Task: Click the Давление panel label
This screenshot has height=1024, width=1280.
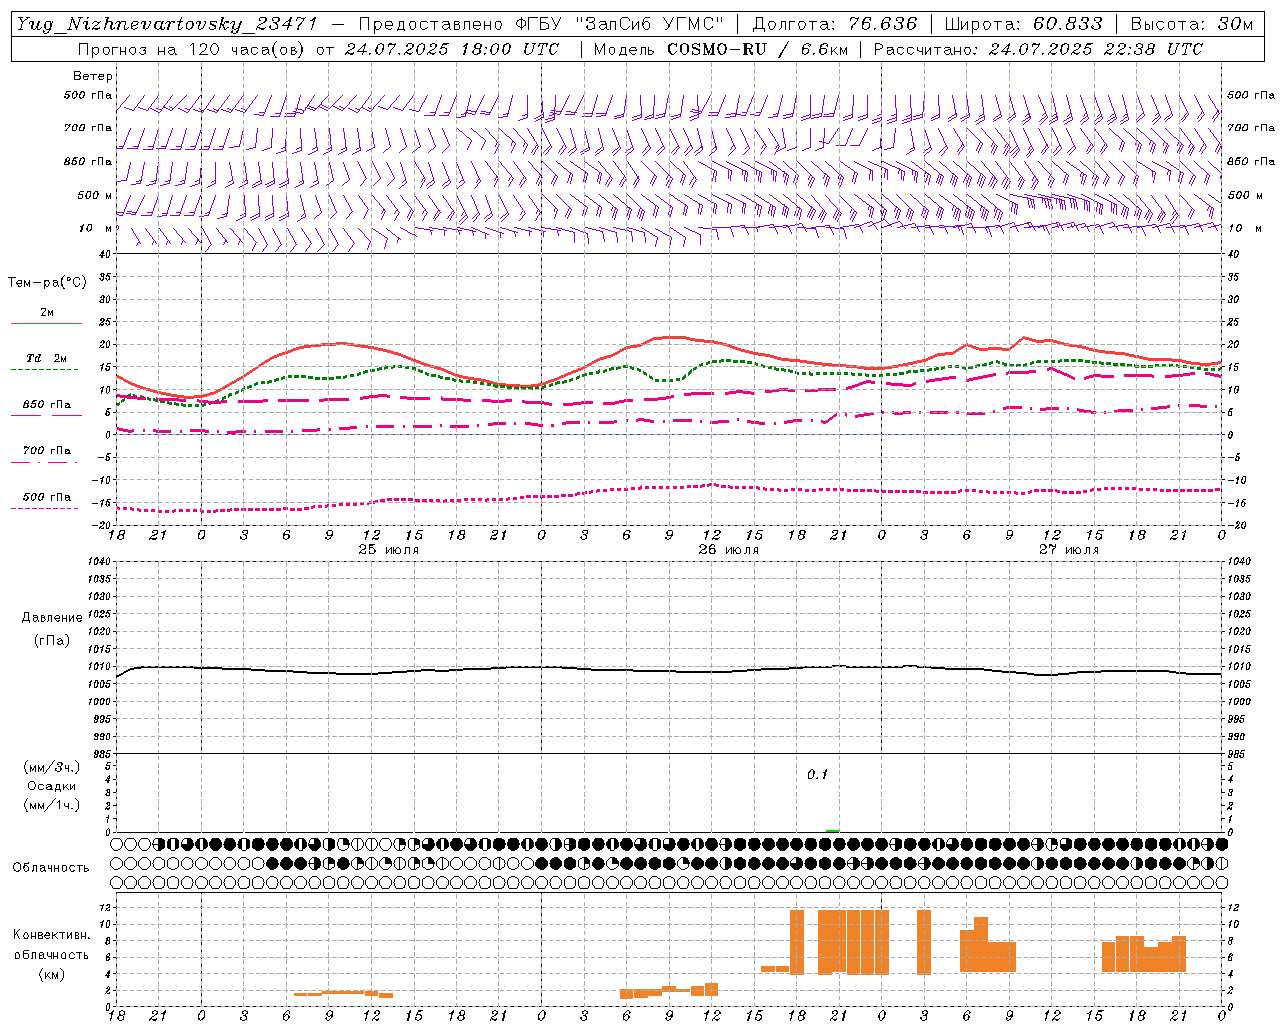Action: pos(52,618)
